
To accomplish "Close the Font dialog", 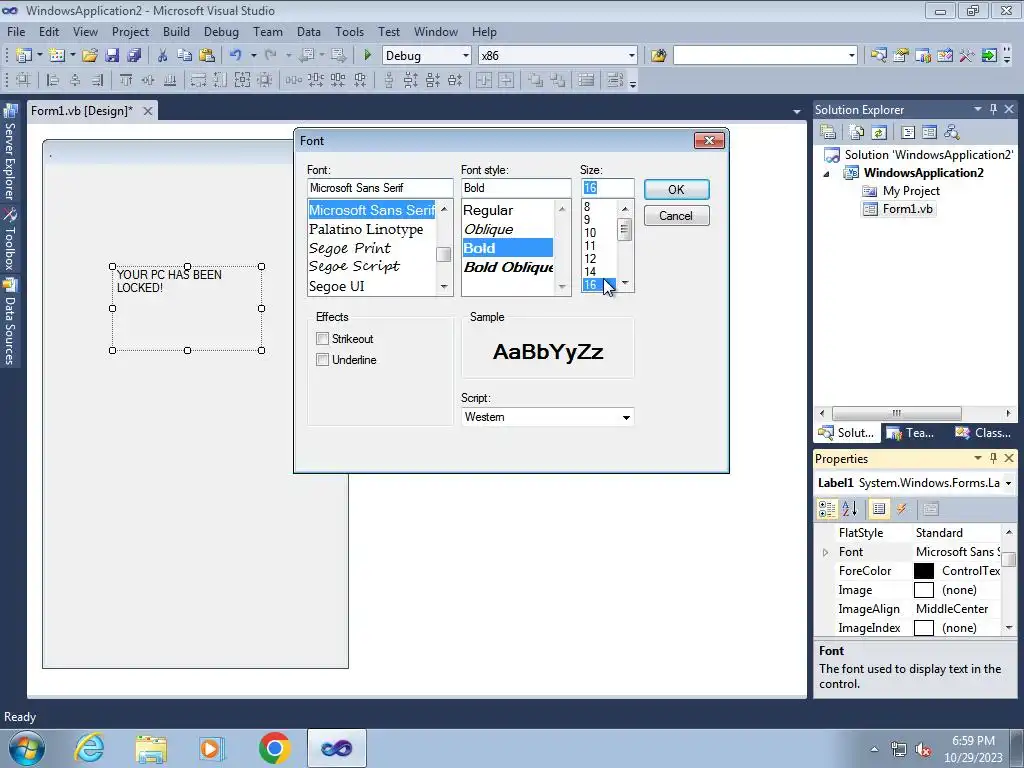I will tap(709, 140).
